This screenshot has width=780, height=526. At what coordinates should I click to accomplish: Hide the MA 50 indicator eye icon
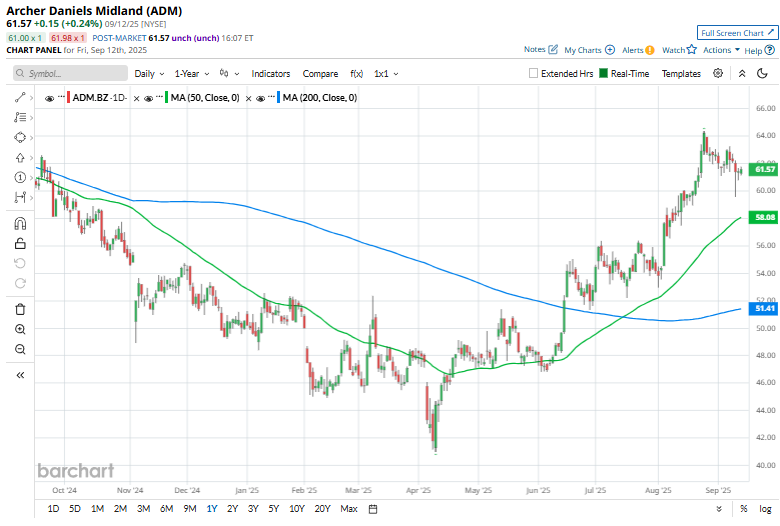148,98
